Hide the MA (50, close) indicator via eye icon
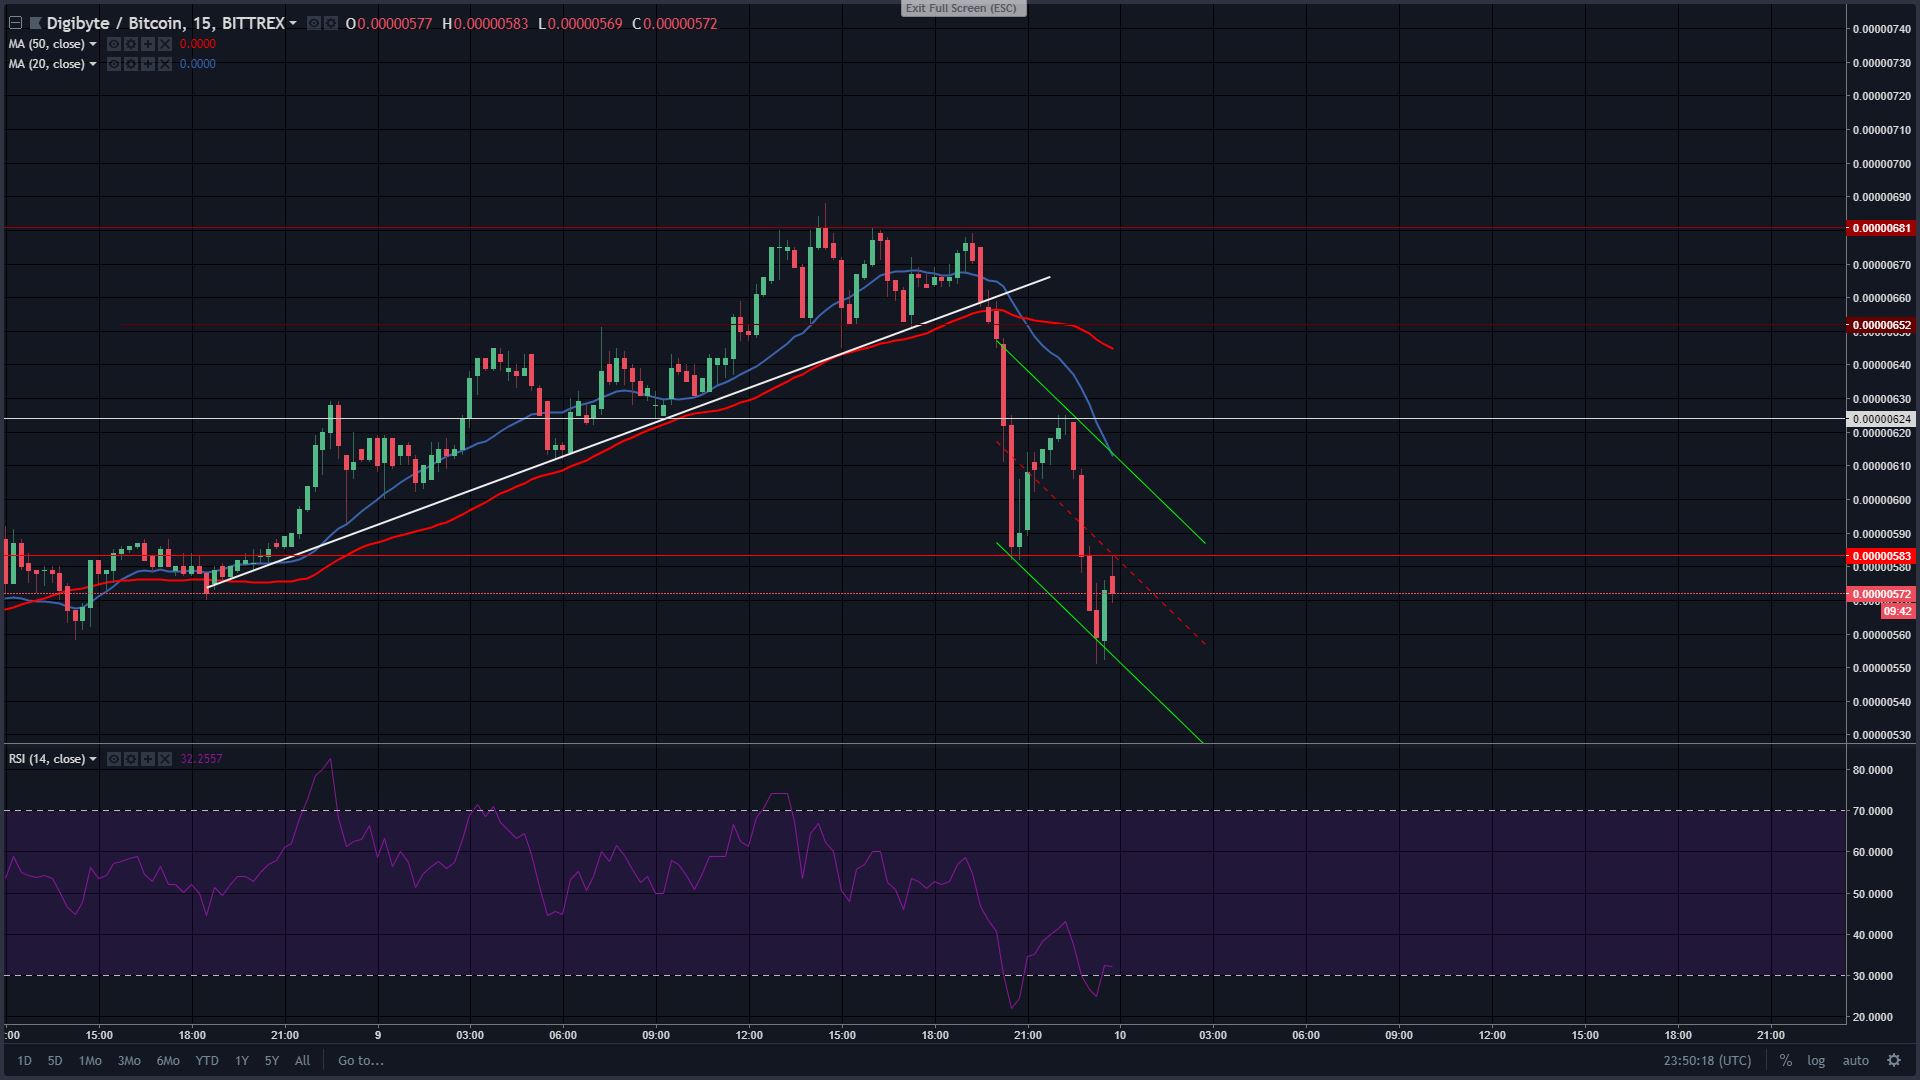Screen dimensions: 1920x1080 pyautogui.click(x=114, y=44)
